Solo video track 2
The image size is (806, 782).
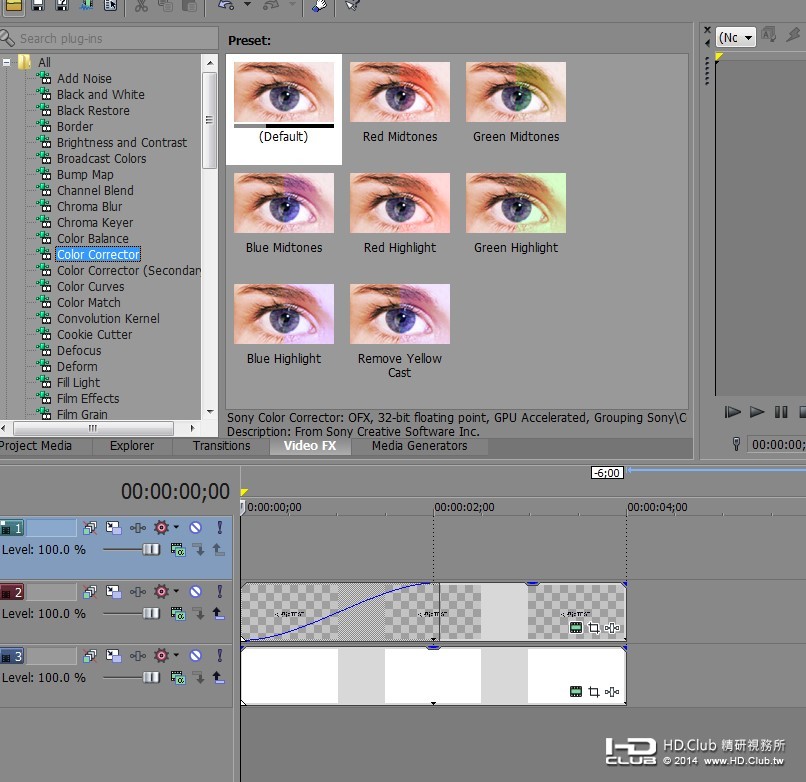click(x=219, y=592)
